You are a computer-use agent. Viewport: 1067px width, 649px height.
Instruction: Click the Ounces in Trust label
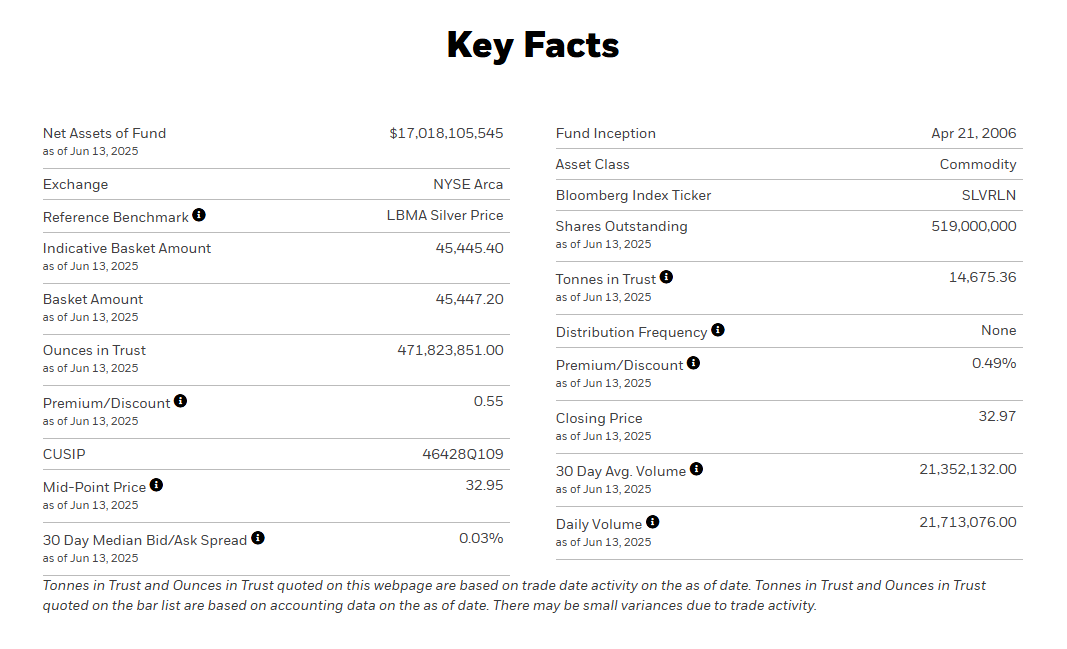point(94,350)
